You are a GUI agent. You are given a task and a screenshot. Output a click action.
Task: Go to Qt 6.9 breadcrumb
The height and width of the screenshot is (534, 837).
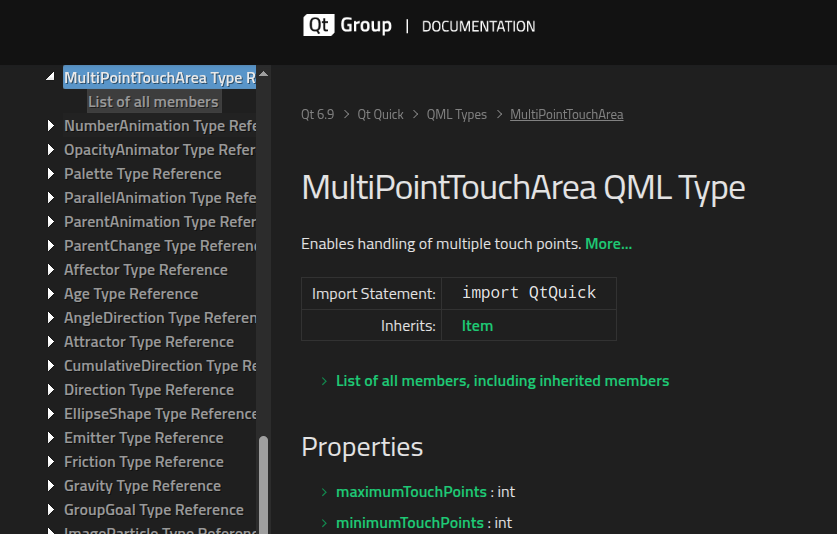tap(317, 114)
